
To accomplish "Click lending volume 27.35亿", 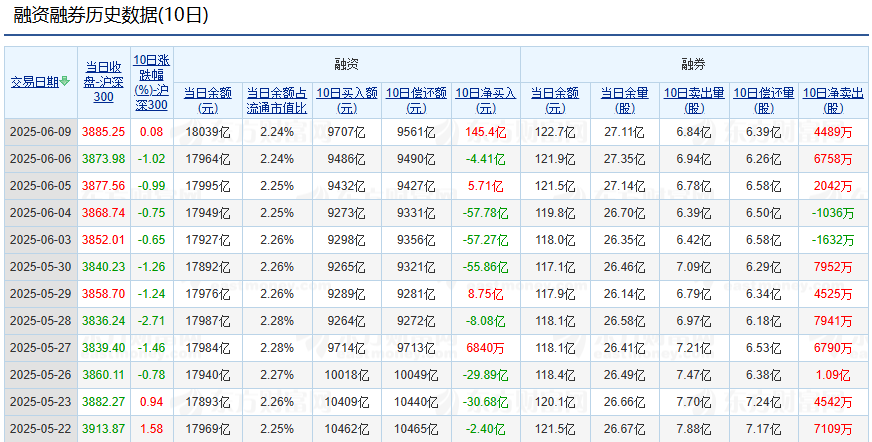I will (625, 159).
